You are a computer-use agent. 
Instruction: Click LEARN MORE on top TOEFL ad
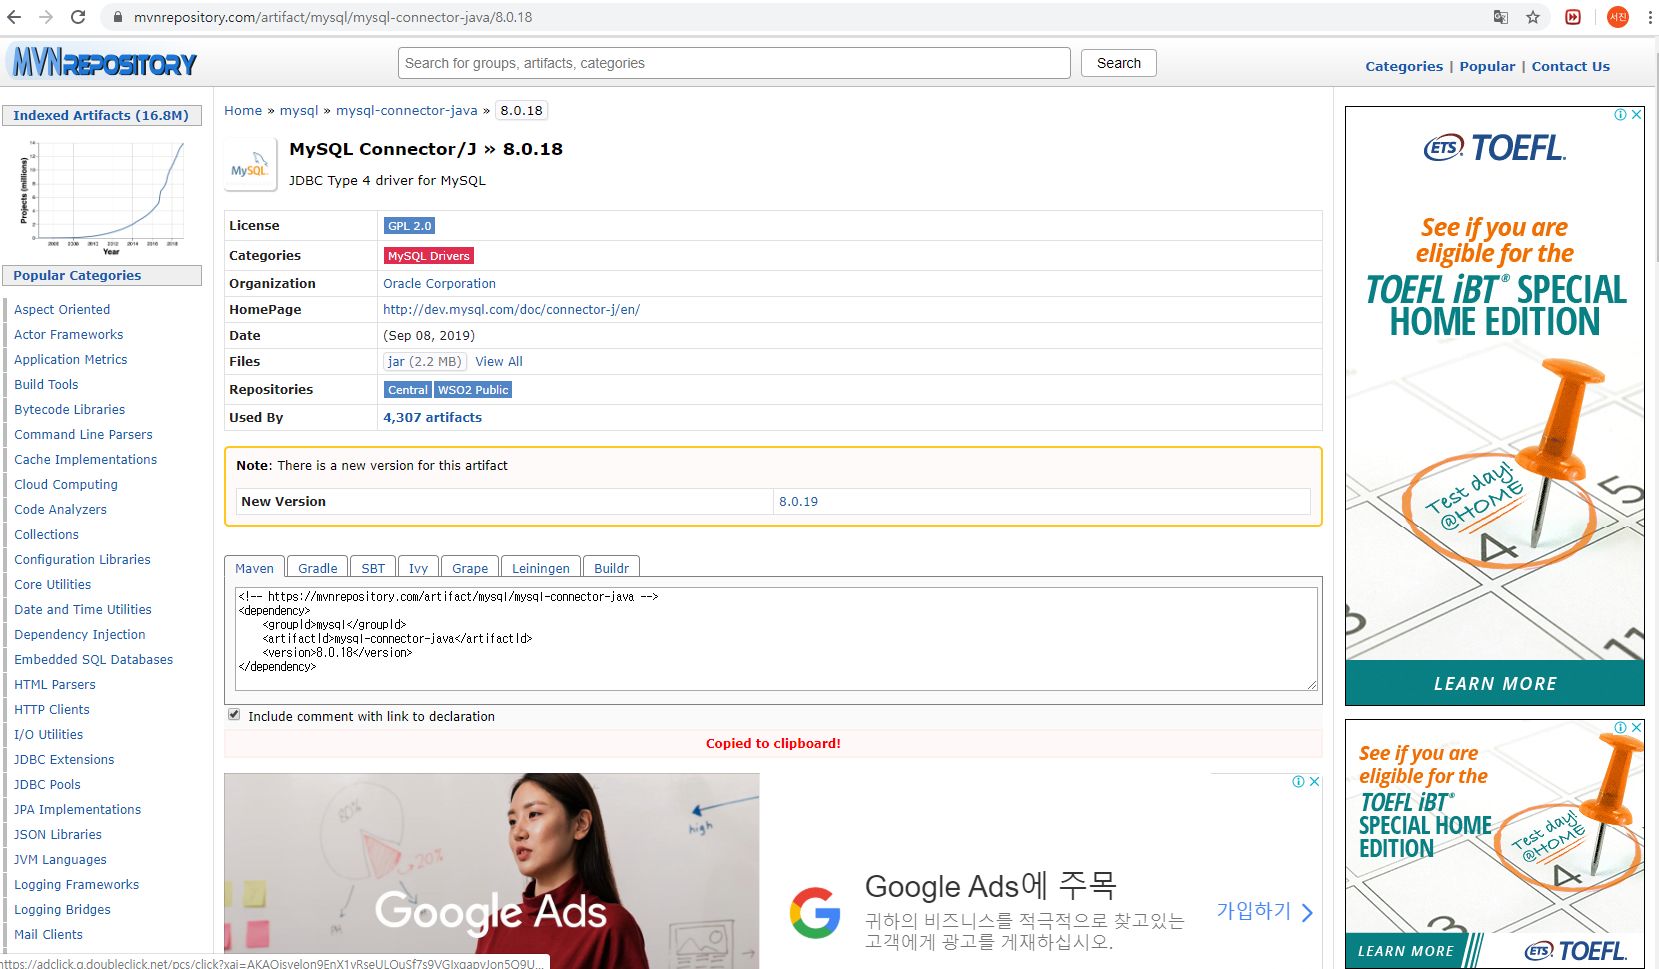(1495, 684)
